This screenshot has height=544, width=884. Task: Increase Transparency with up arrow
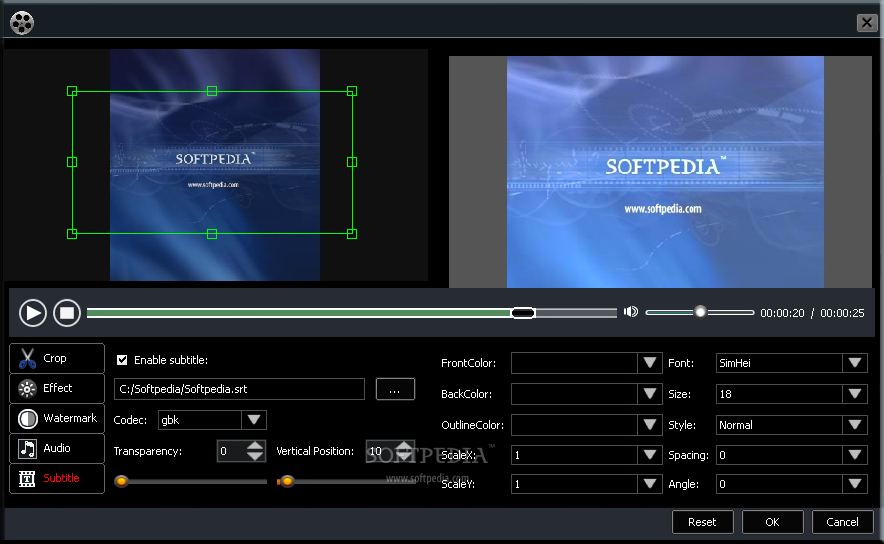point(255,446)
